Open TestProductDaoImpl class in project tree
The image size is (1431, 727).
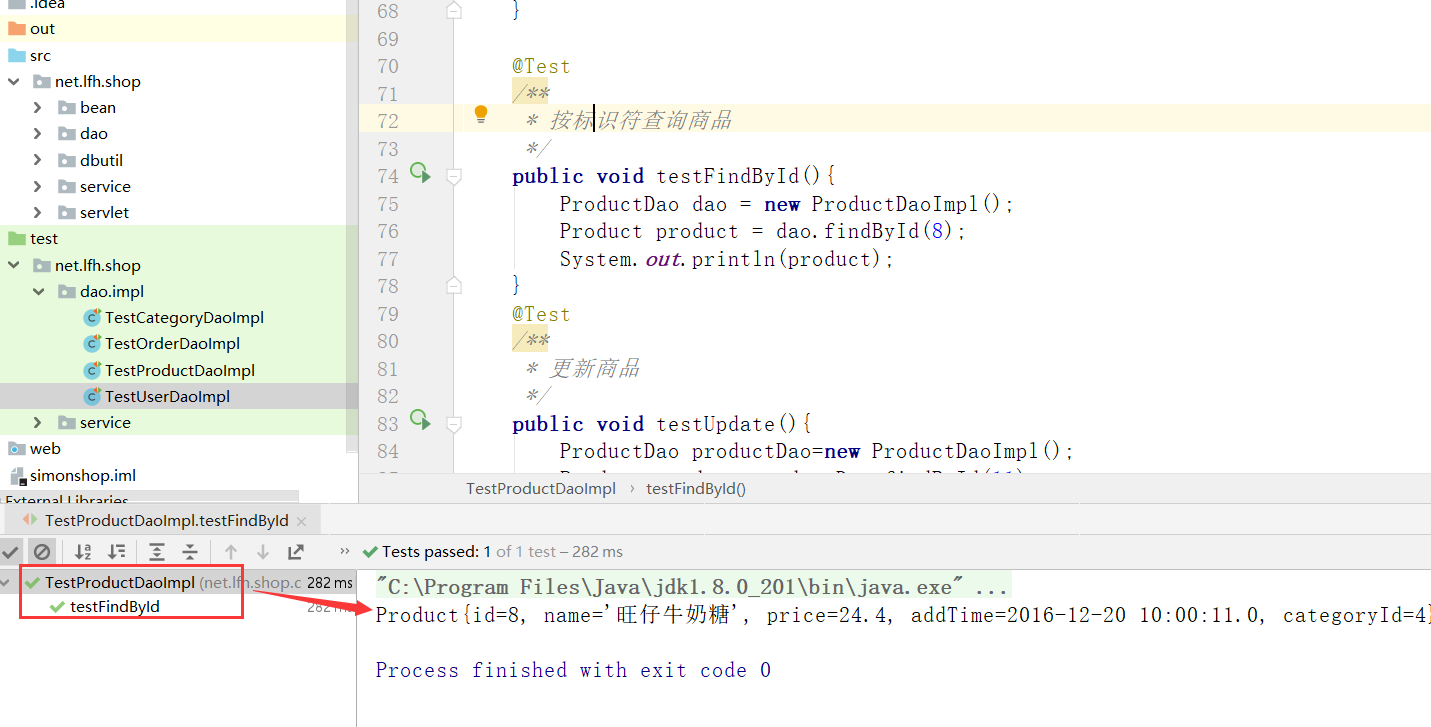coord(180,370)
